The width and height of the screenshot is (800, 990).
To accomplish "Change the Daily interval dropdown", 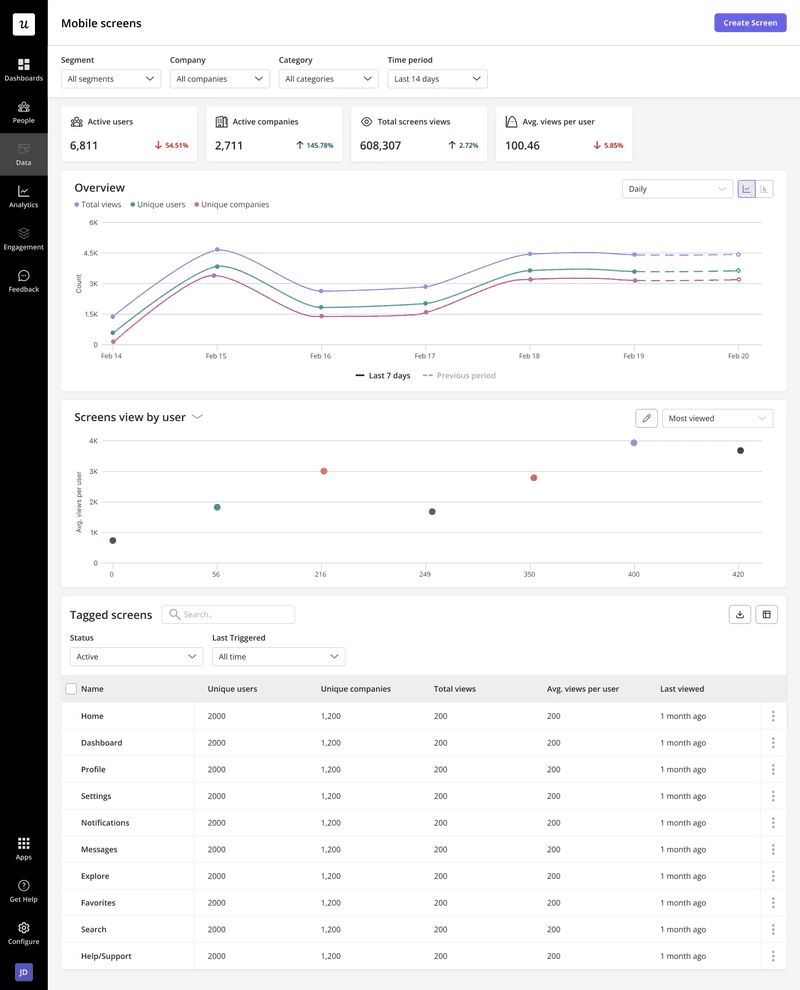I will pyautogui.click(x=677, y=189).
